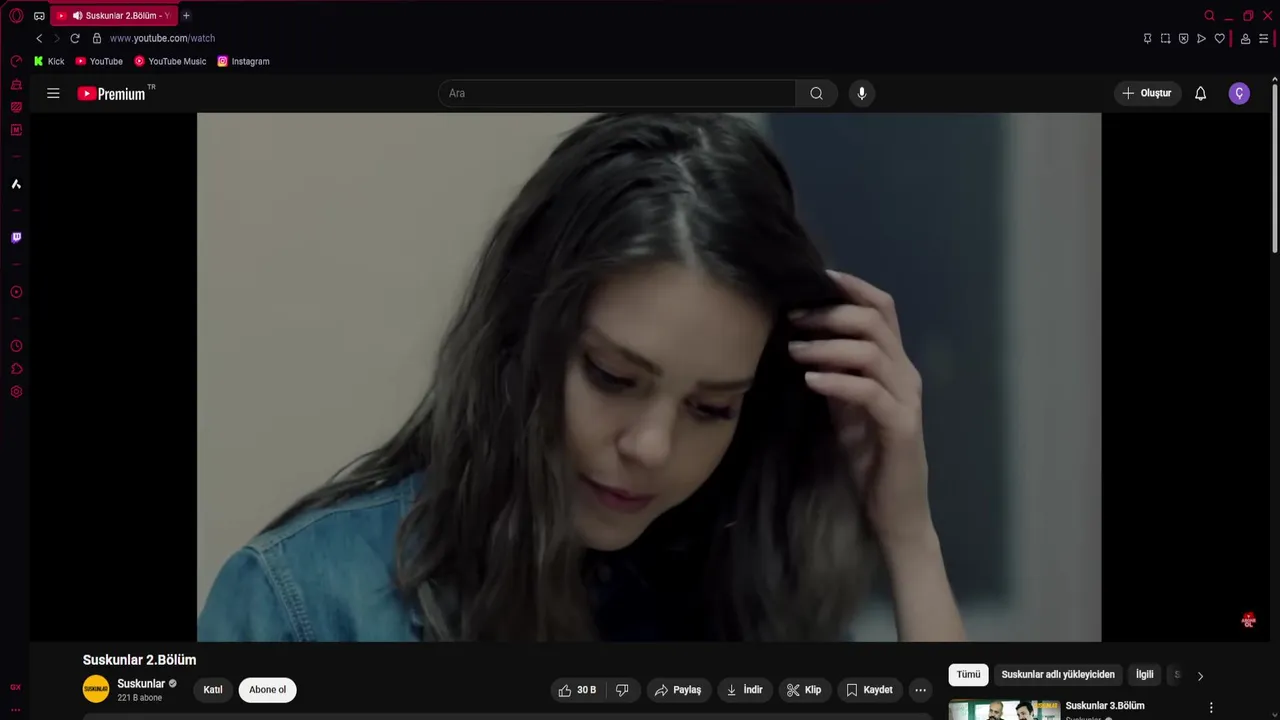This screenshot has height=720, width=1280.
Task: Reload the YouTube page
Action: (75, 38)
